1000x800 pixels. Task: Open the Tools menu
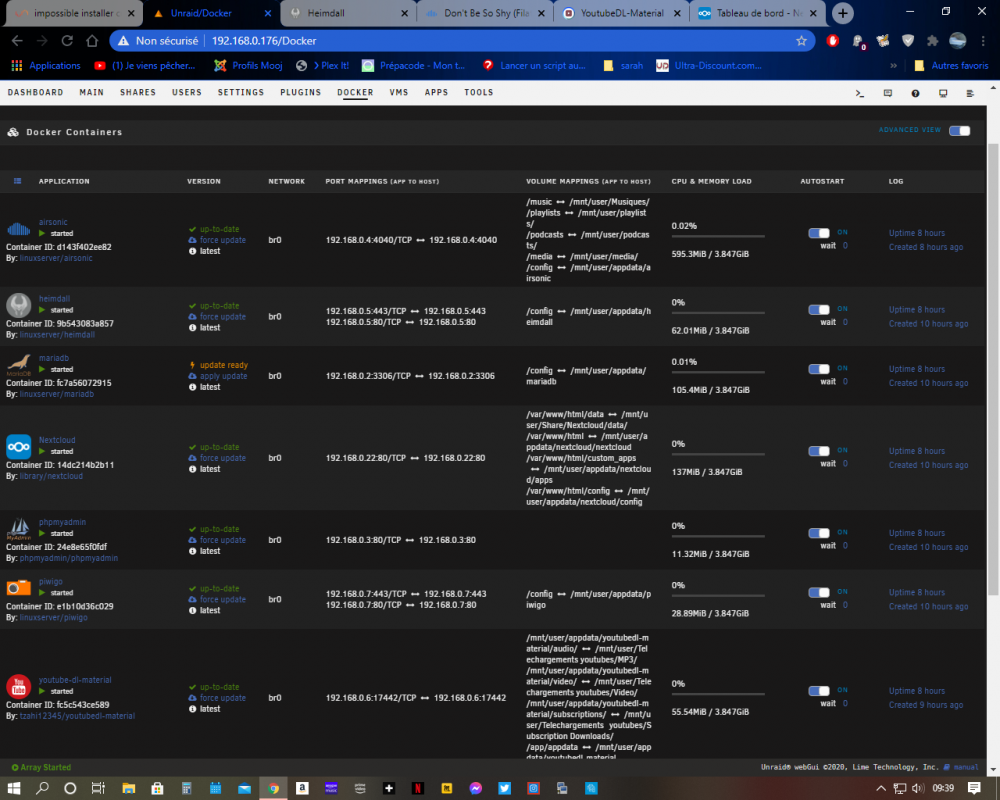tap(478, 93)
